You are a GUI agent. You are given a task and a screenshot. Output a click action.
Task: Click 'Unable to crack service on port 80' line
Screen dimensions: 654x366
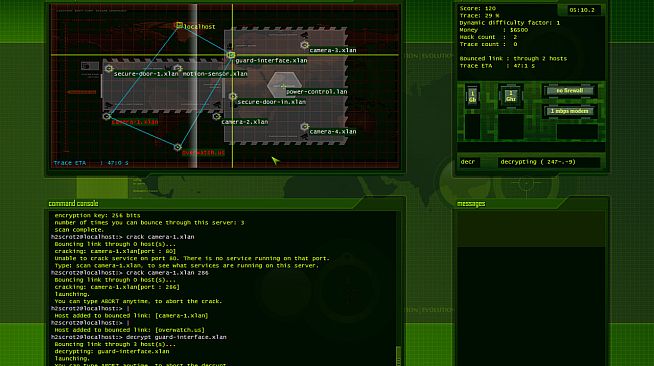(x=192, y=258)
